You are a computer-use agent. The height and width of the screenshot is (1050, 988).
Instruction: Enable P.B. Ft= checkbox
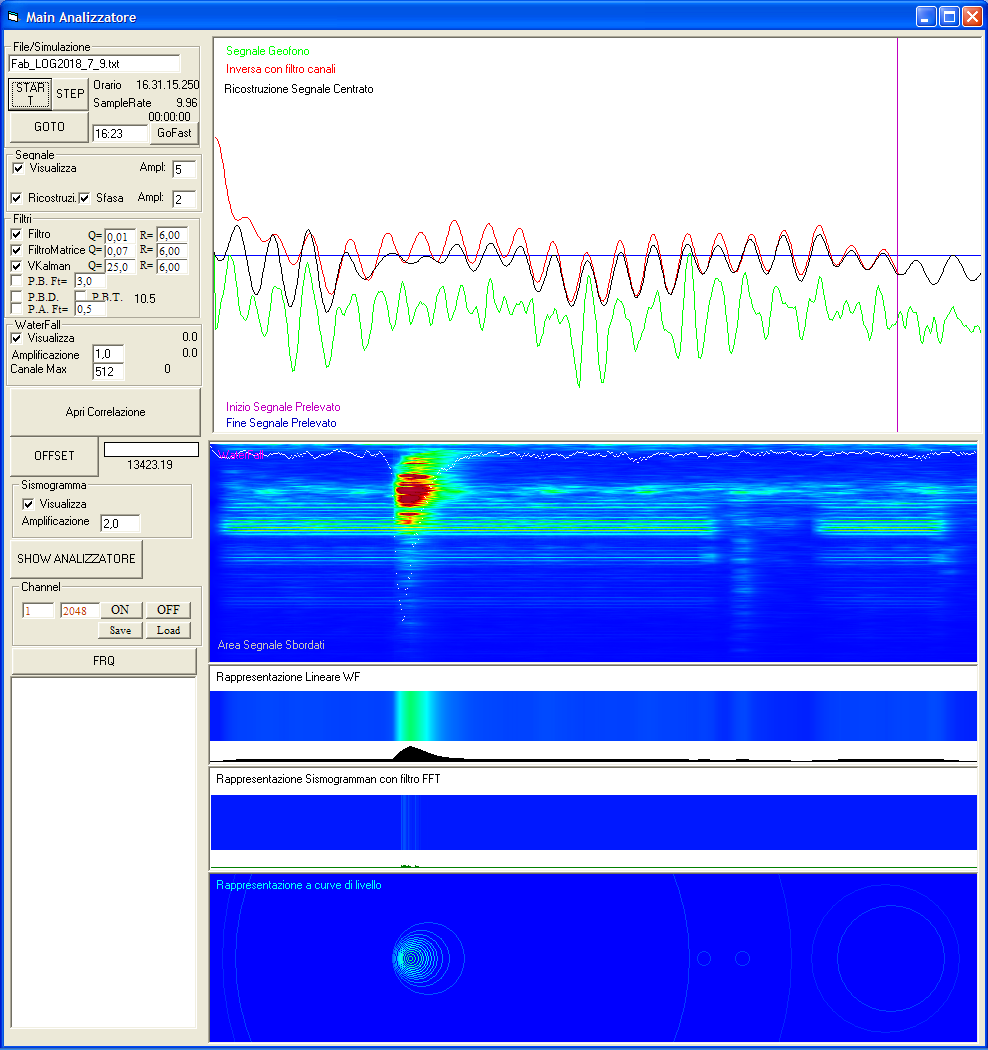click(x=17, y=281)
